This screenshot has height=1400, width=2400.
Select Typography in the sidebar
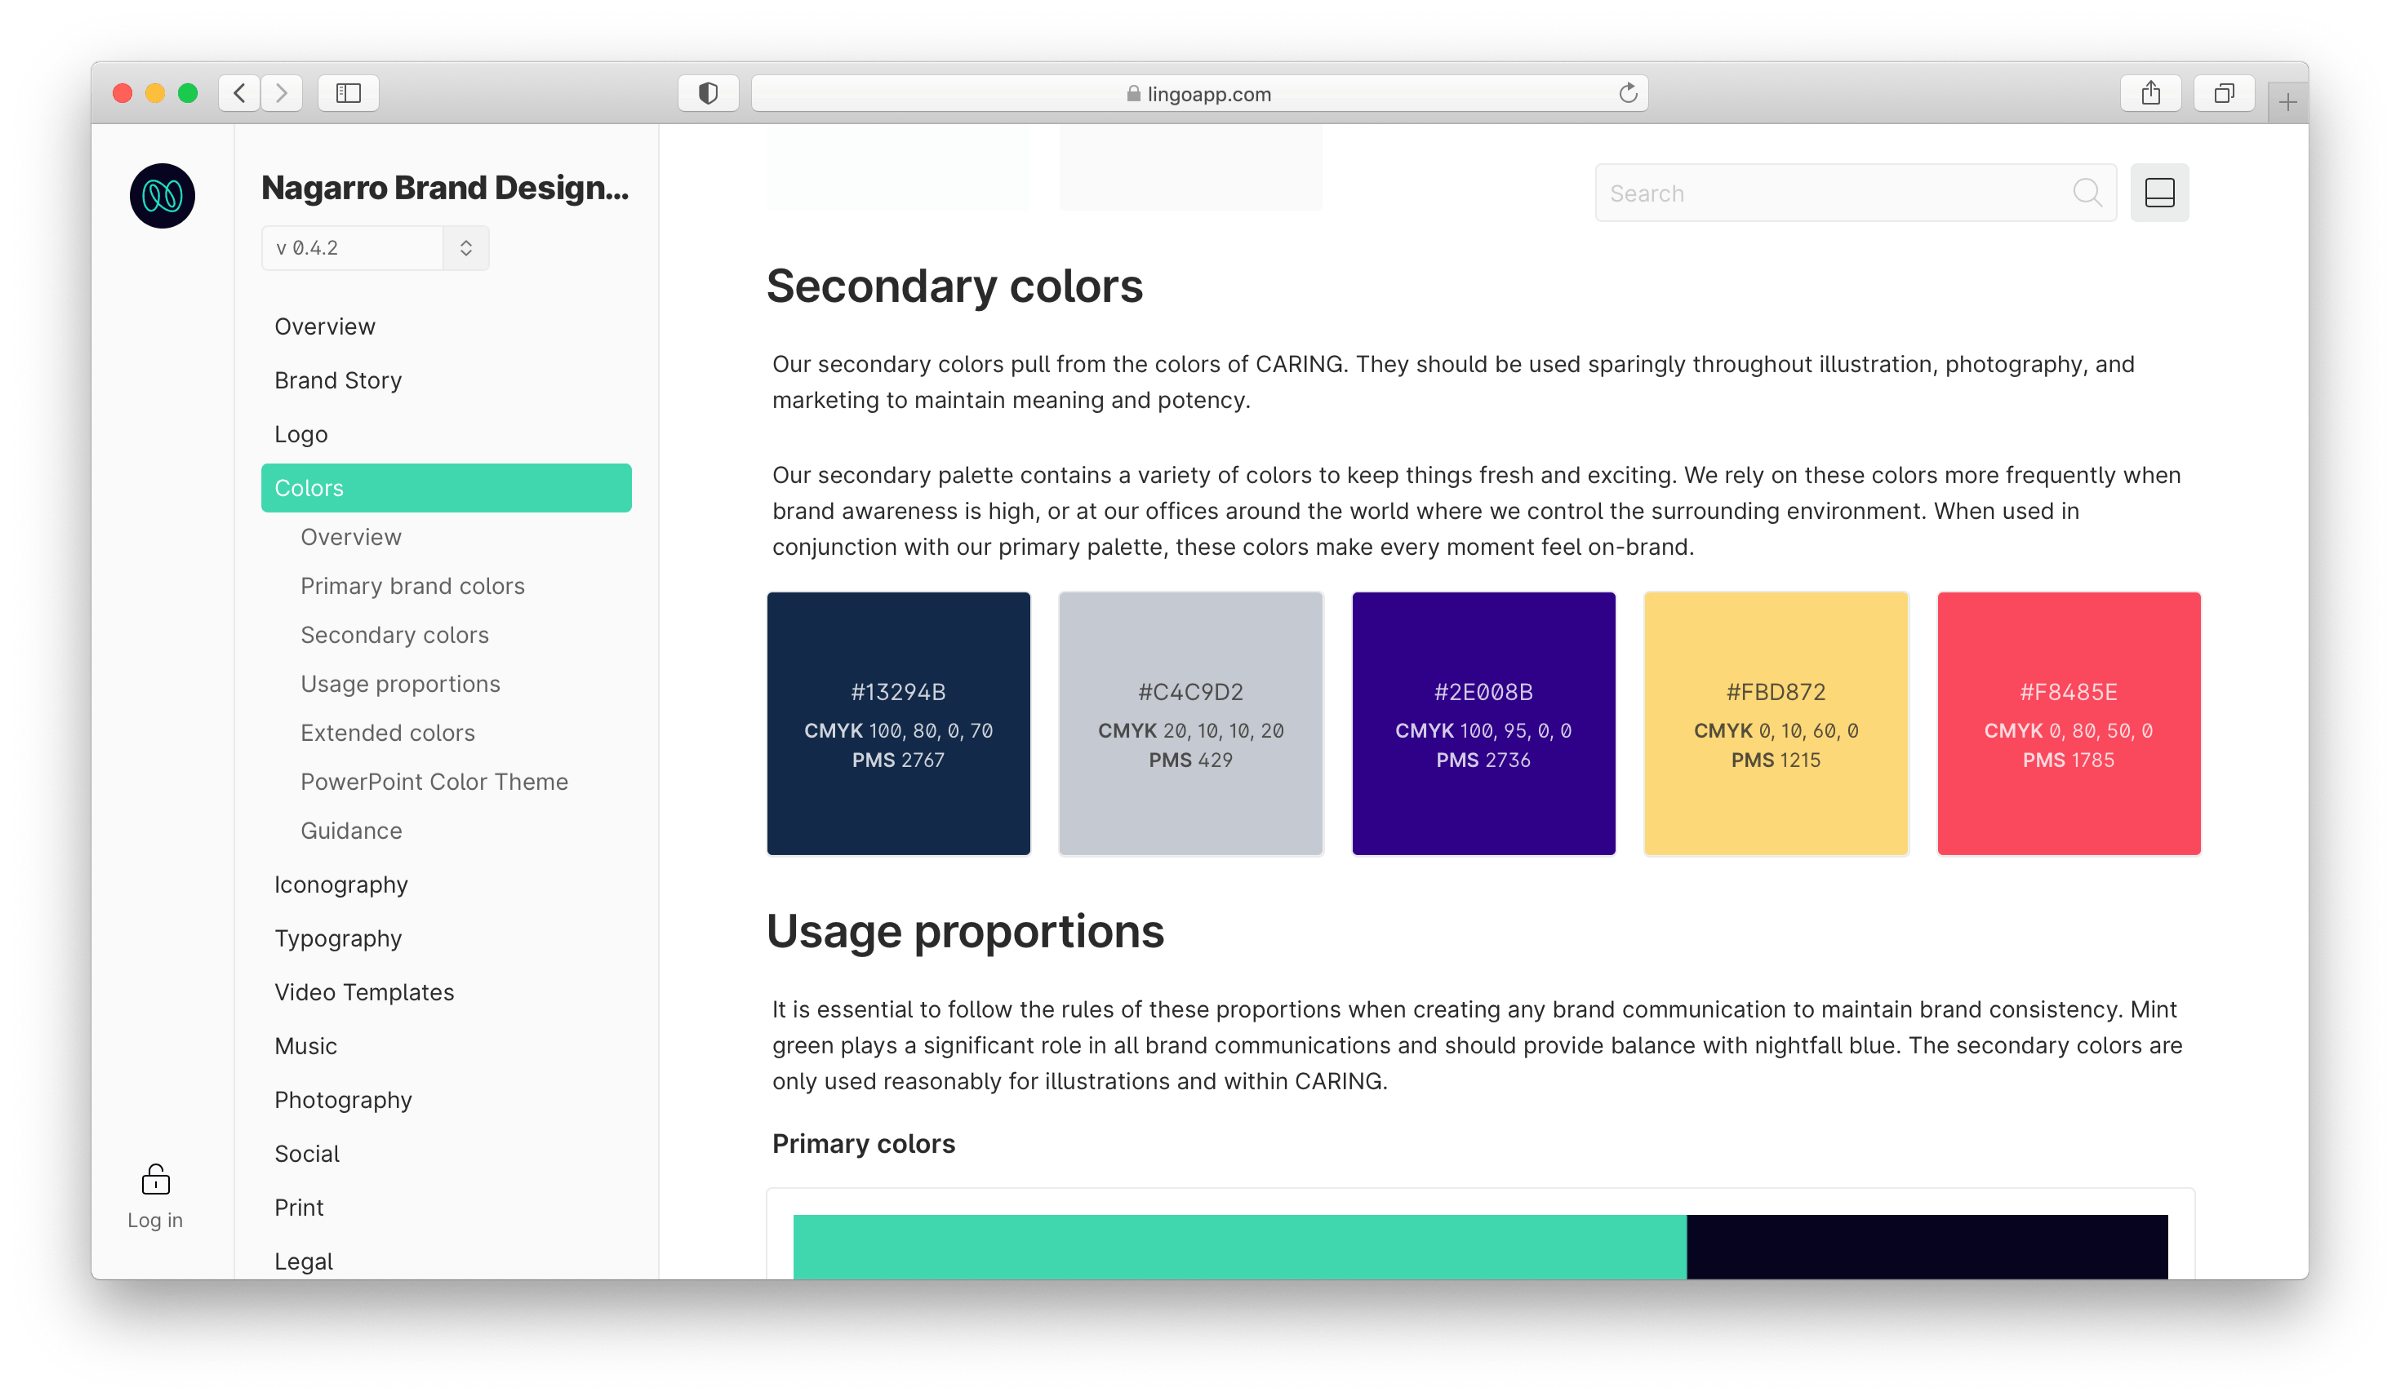pyautogui.click(x=338, y=938)
